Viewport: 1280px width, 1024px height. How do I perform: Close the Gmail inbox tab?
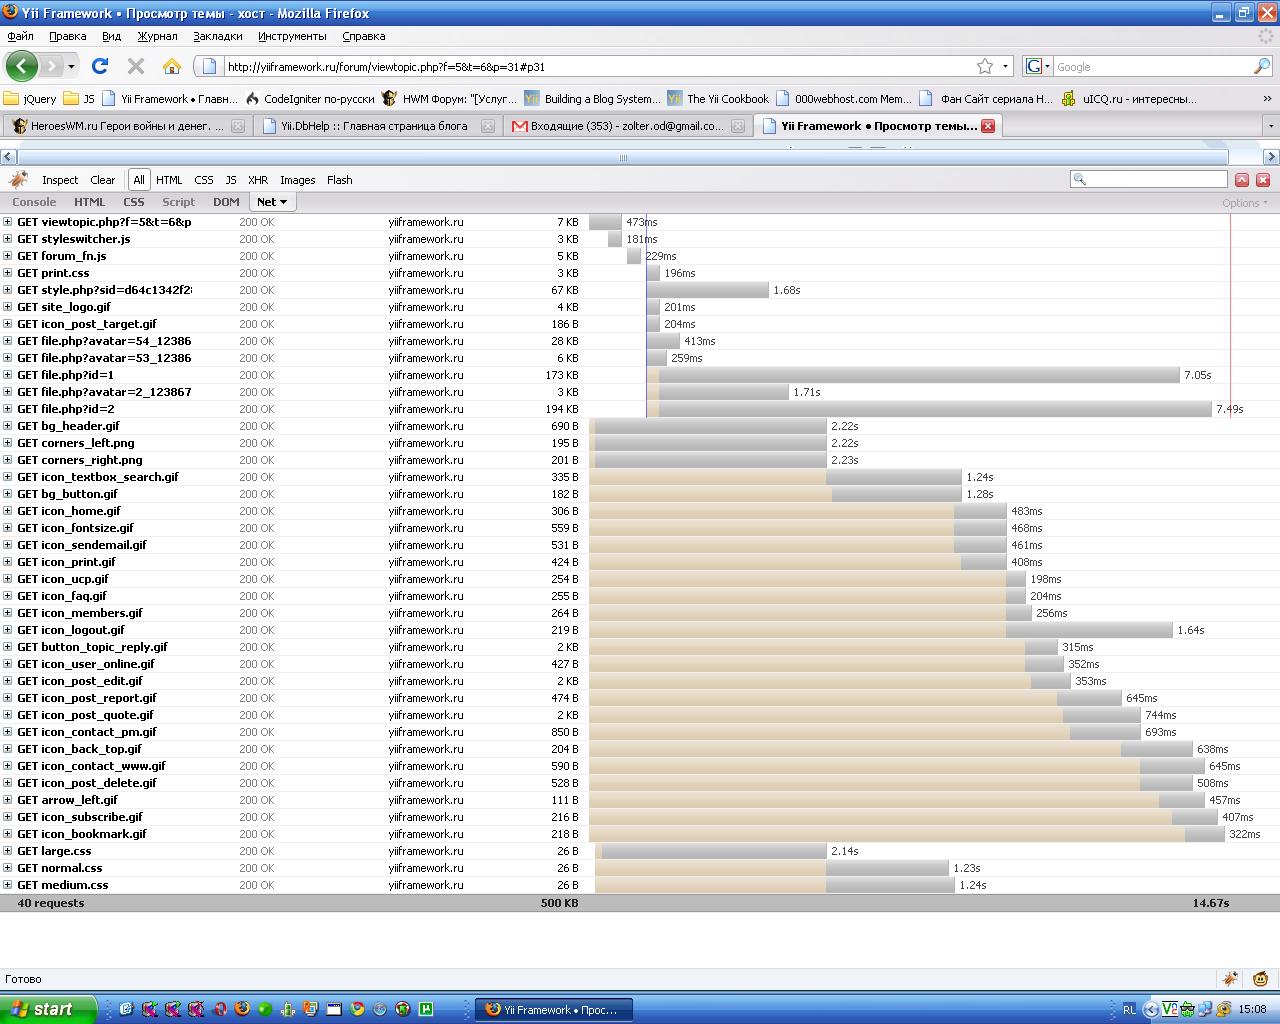click(738, 126)
